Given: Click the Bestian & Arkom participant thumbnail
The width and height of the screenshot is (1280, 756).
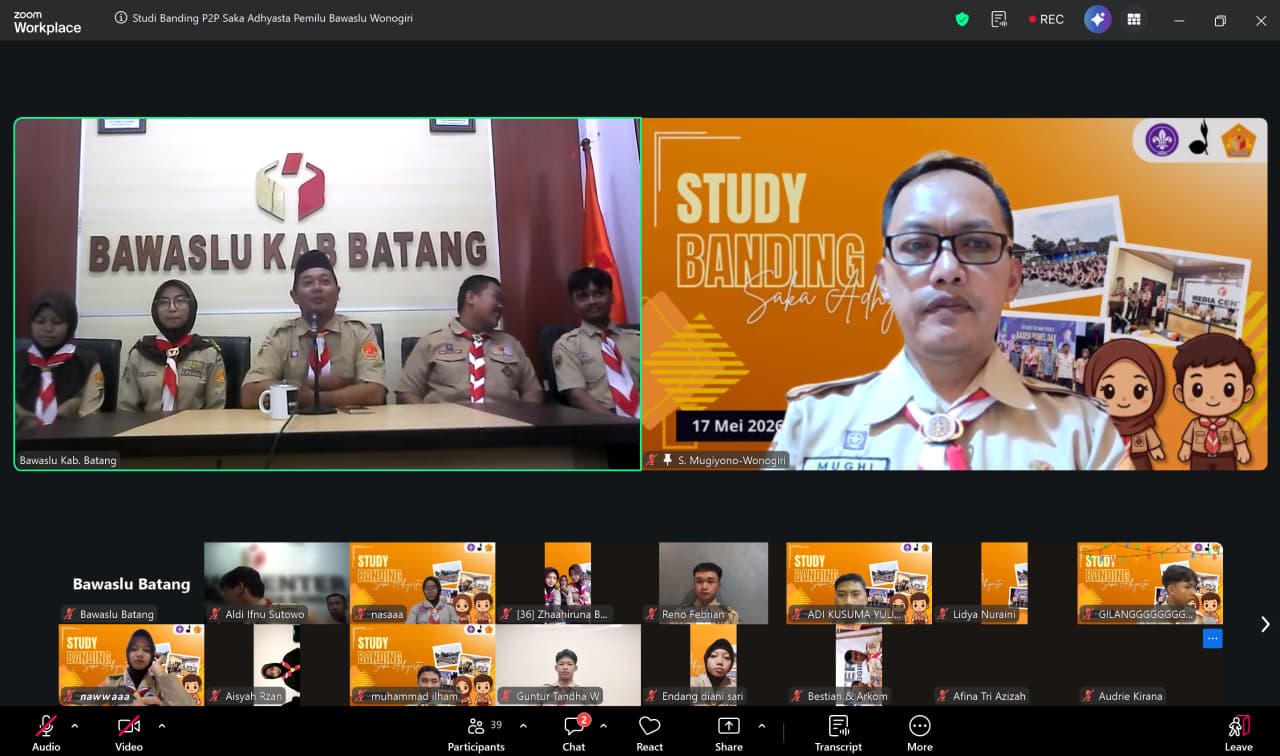Looking at the screenshot, I should click(859, 665).
